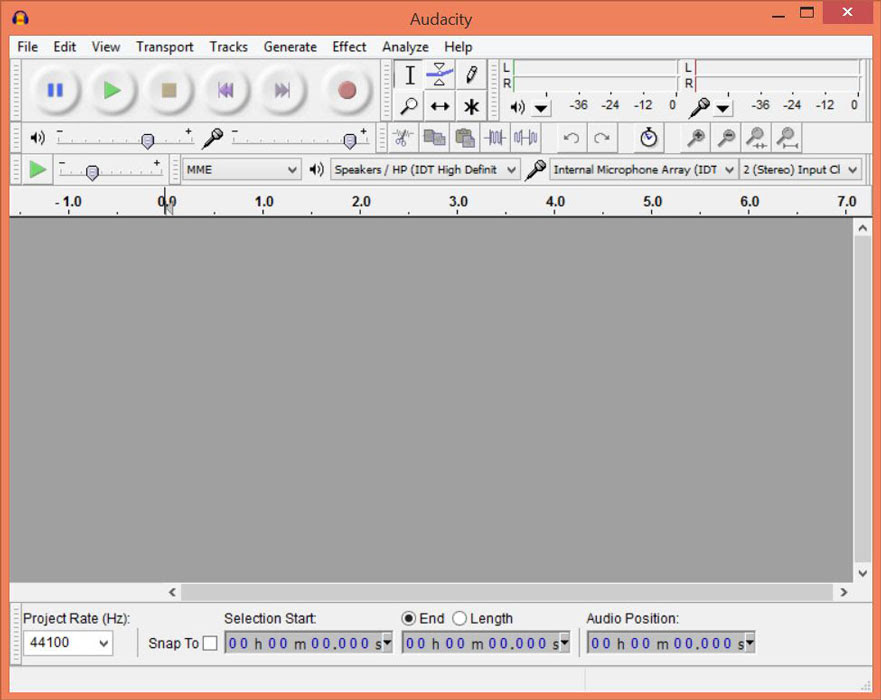Screen dimensions: 881x700
Task: Click the vertical scrollbar up arrow
Action: tap(862, 228)
